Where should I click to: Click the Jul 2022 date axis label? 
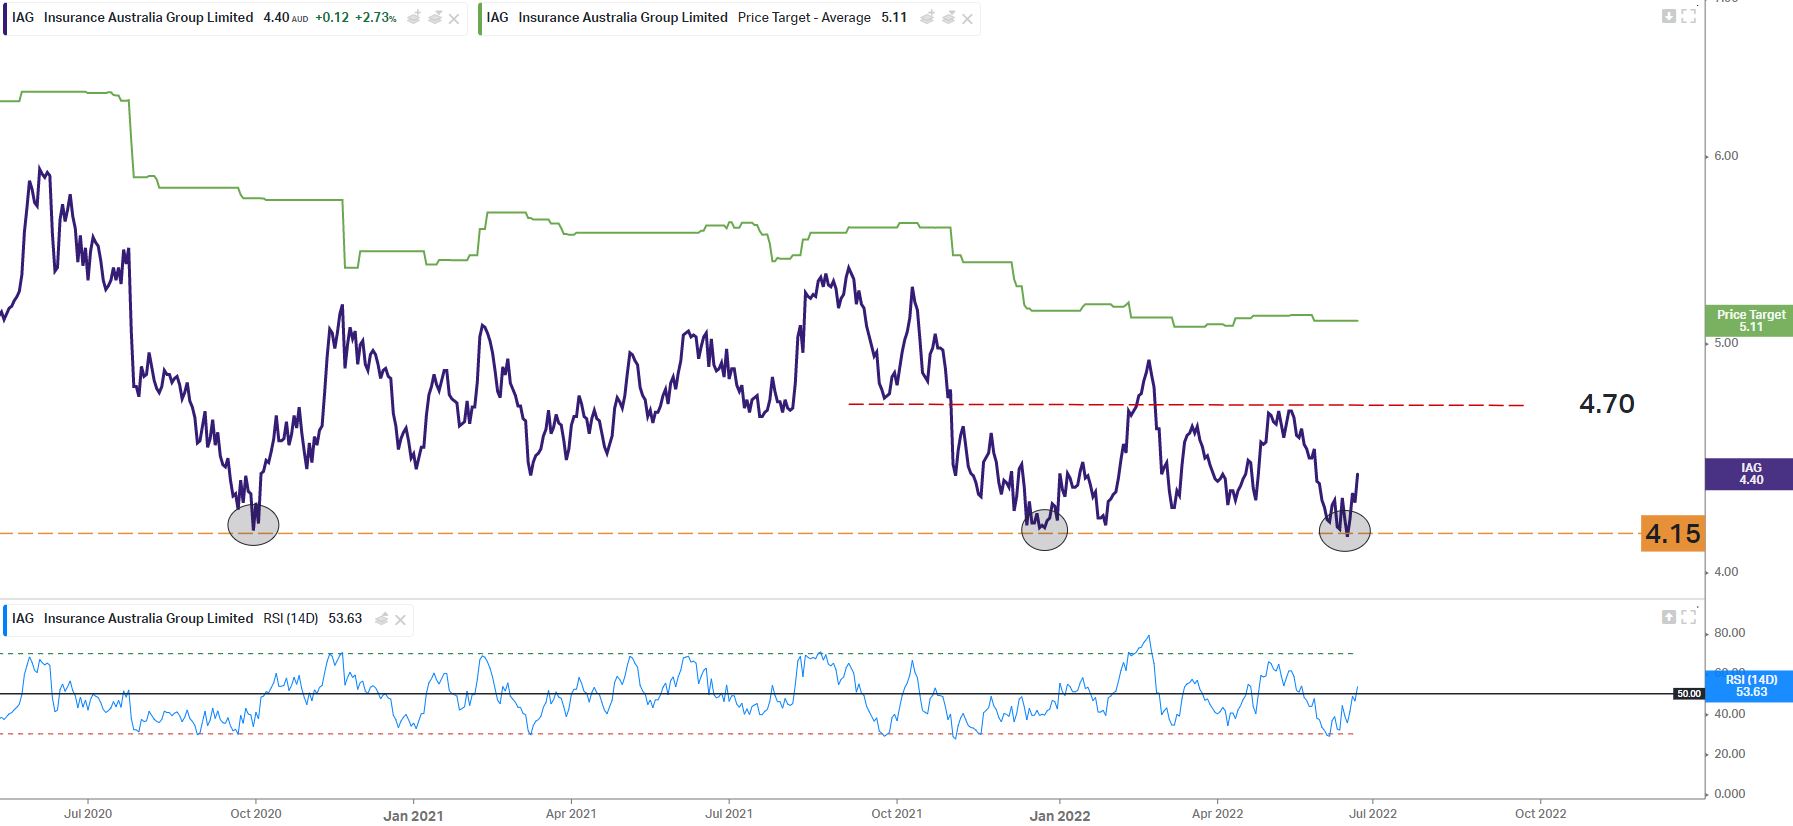tap(1373, 814)
